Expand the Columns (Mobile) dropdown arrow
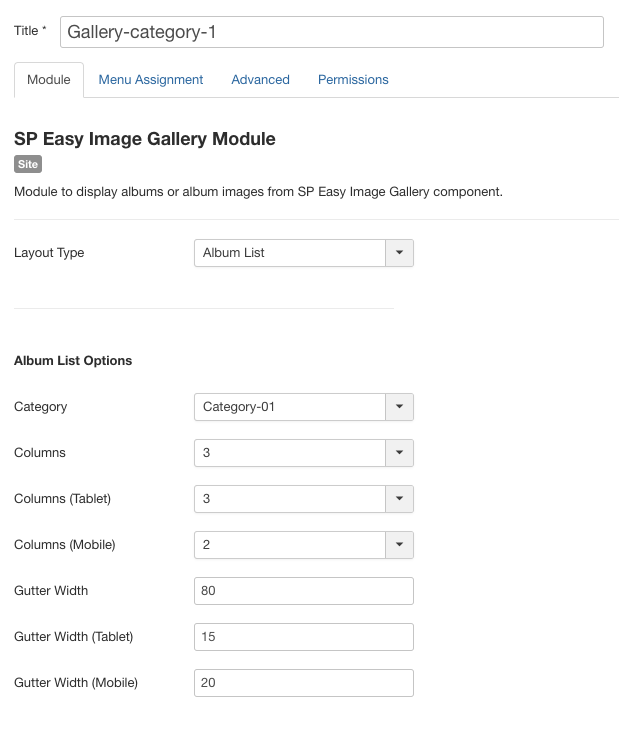619x730 pixels. (x=399, y=545)
